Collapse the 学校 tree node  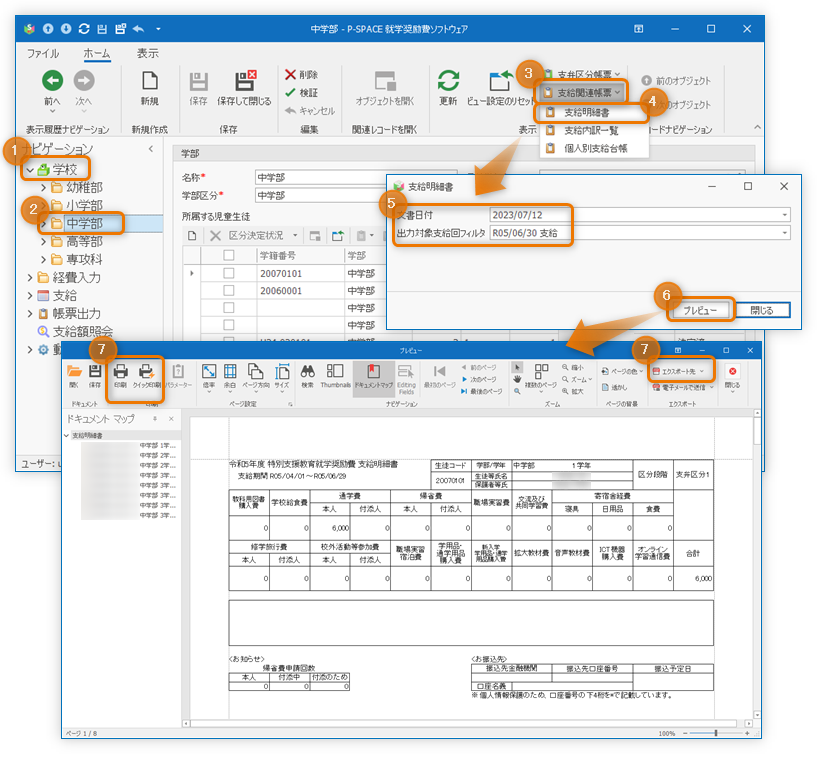(30, 170)
